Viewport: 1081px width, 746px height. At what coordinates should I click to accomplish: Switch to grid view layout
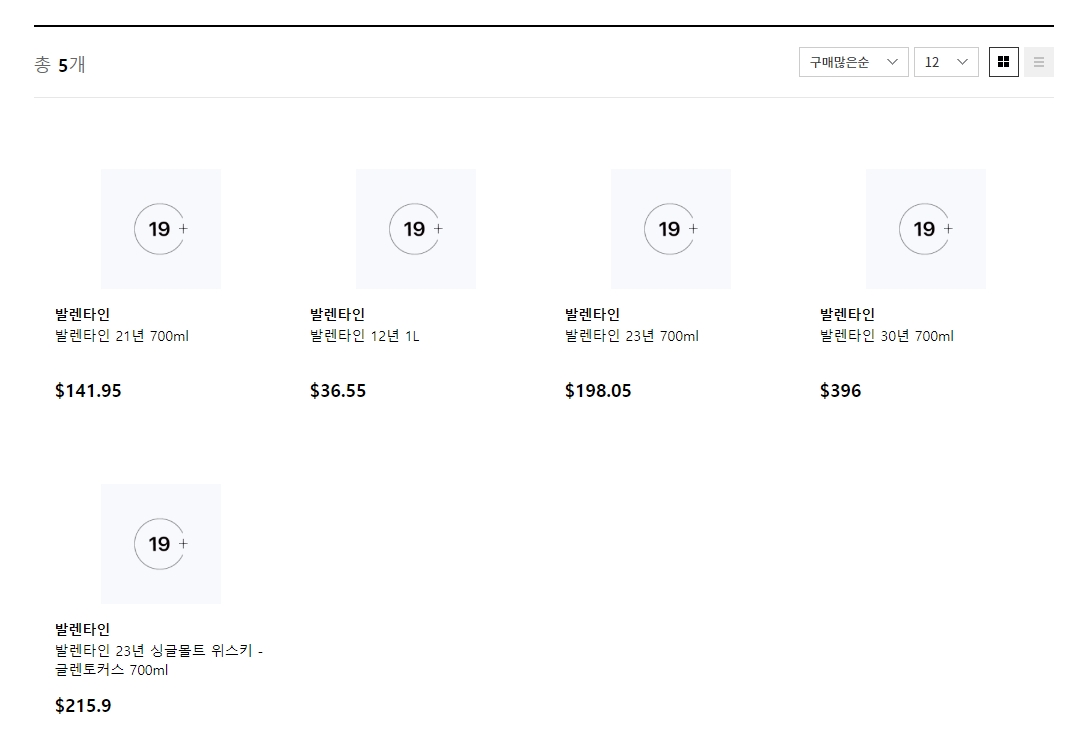[x=1003, y=62]
